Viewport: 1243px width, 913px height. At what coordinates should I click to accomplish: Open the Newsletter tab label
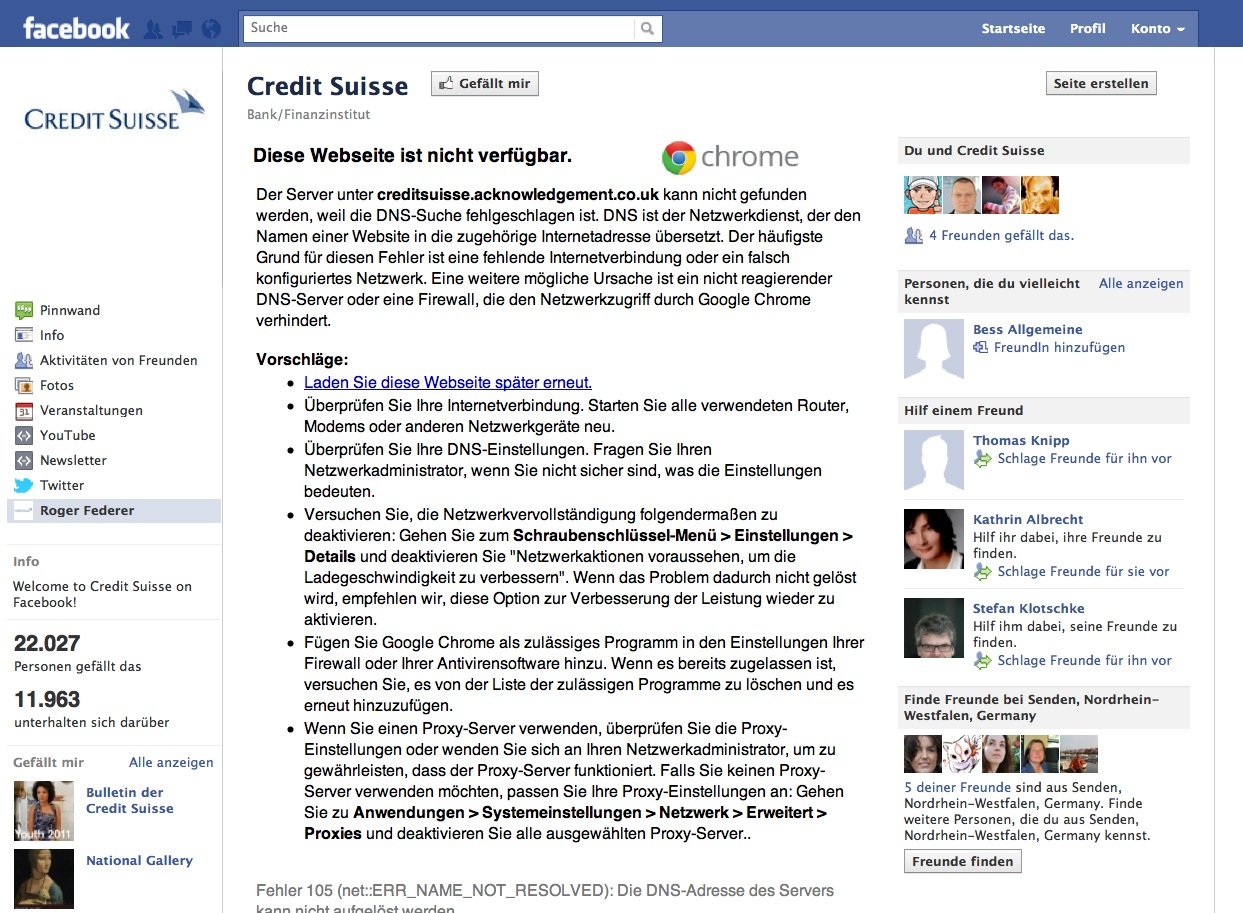click(73, 460)
